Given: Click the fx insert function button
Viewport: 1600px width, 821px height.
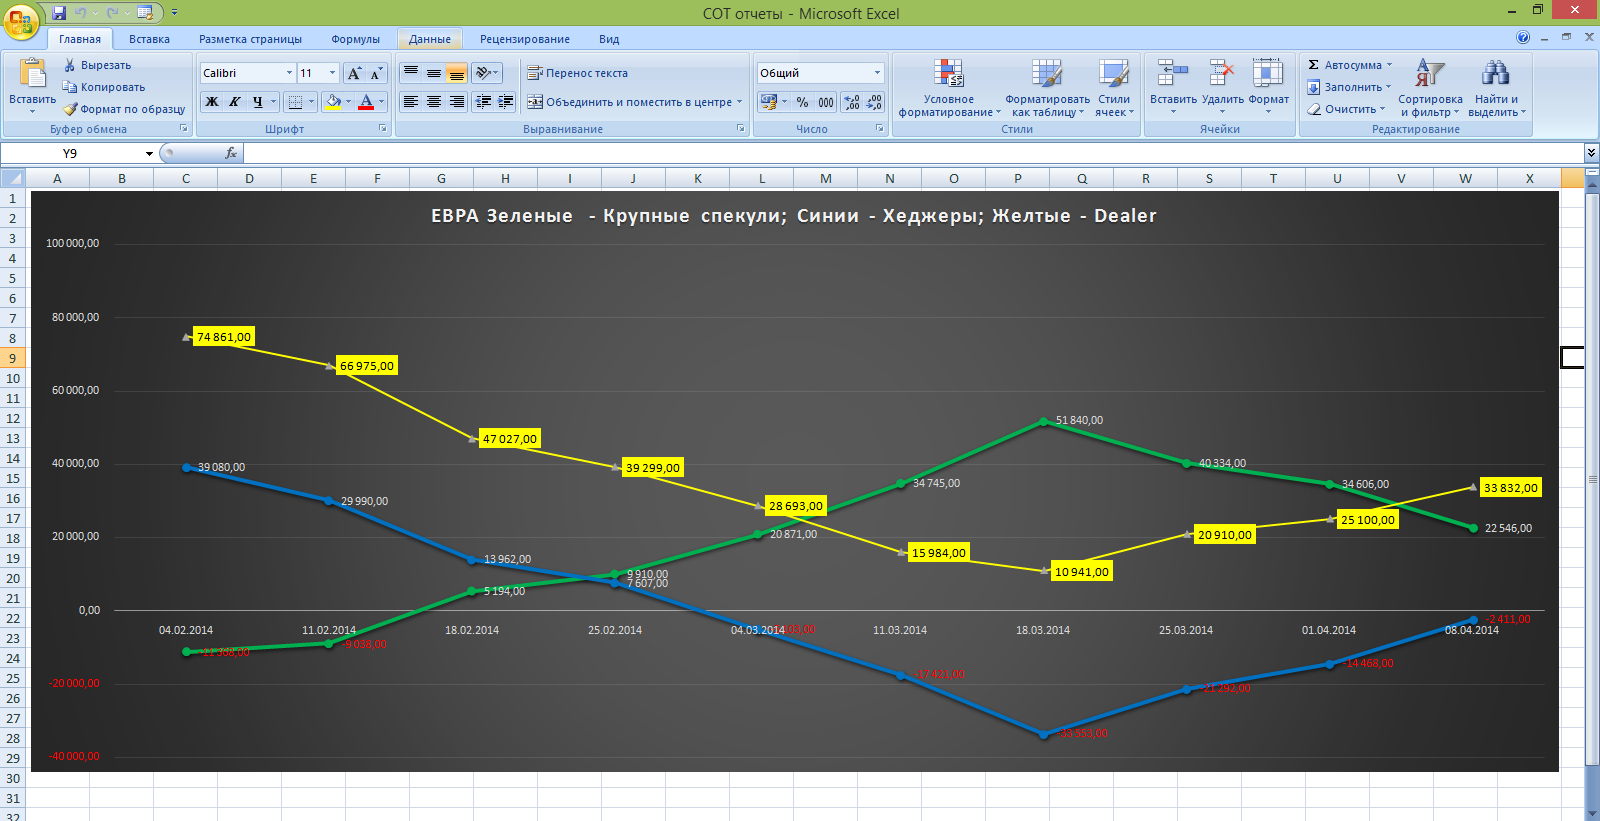Looking at the screenshot, I should pos(231,153).
